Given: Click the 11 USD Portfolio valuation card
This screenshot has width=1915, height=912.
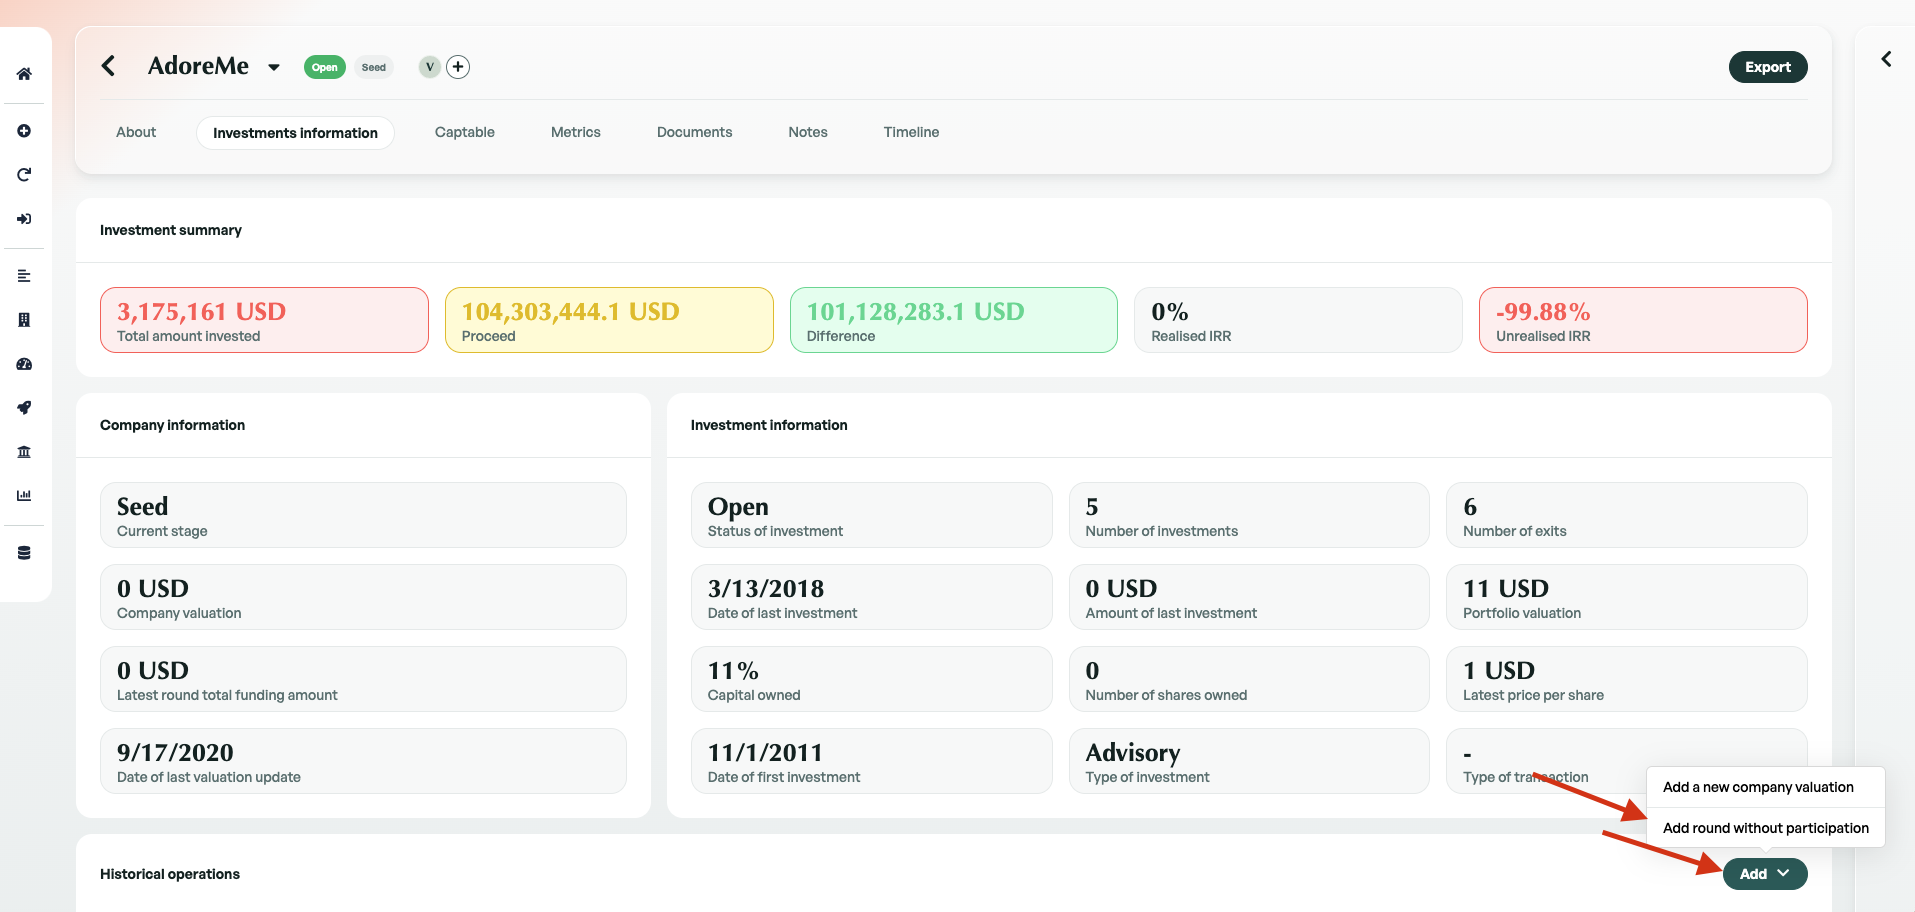Looking at the screenshot, I should point(1627,597).
